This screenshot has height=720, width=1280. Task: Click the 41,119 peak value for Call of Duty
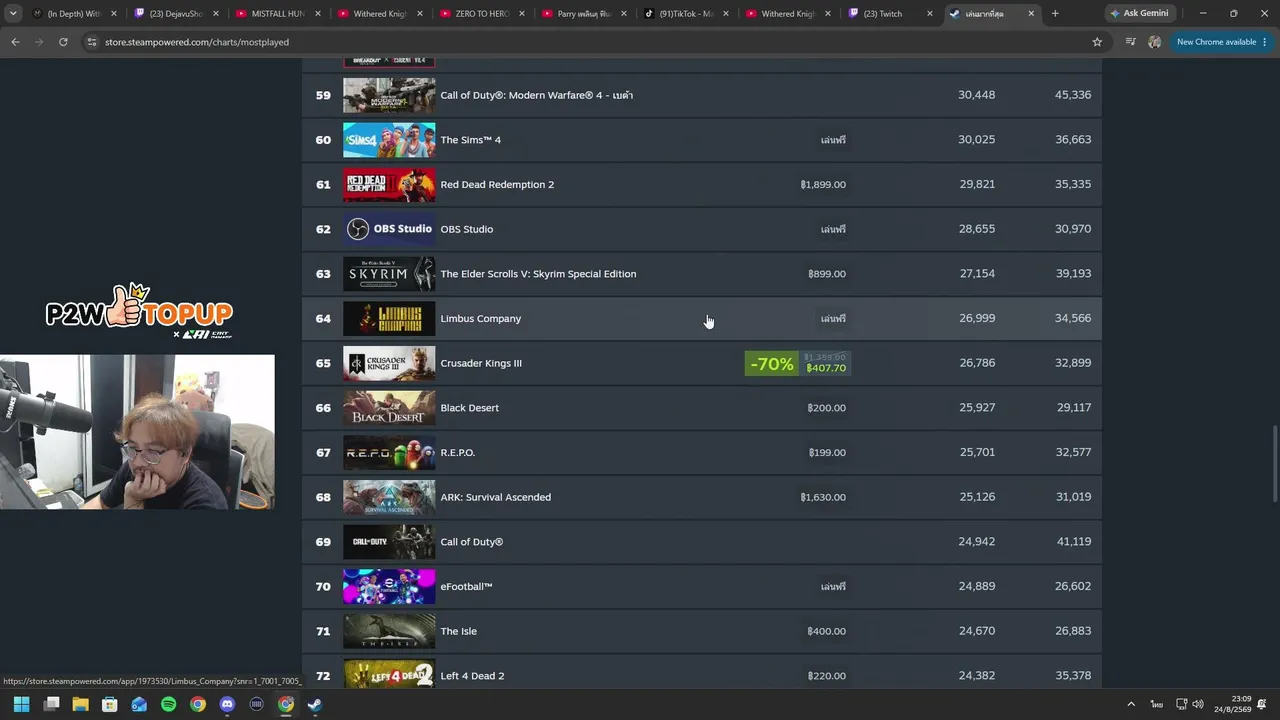[x=1073, y=542]
